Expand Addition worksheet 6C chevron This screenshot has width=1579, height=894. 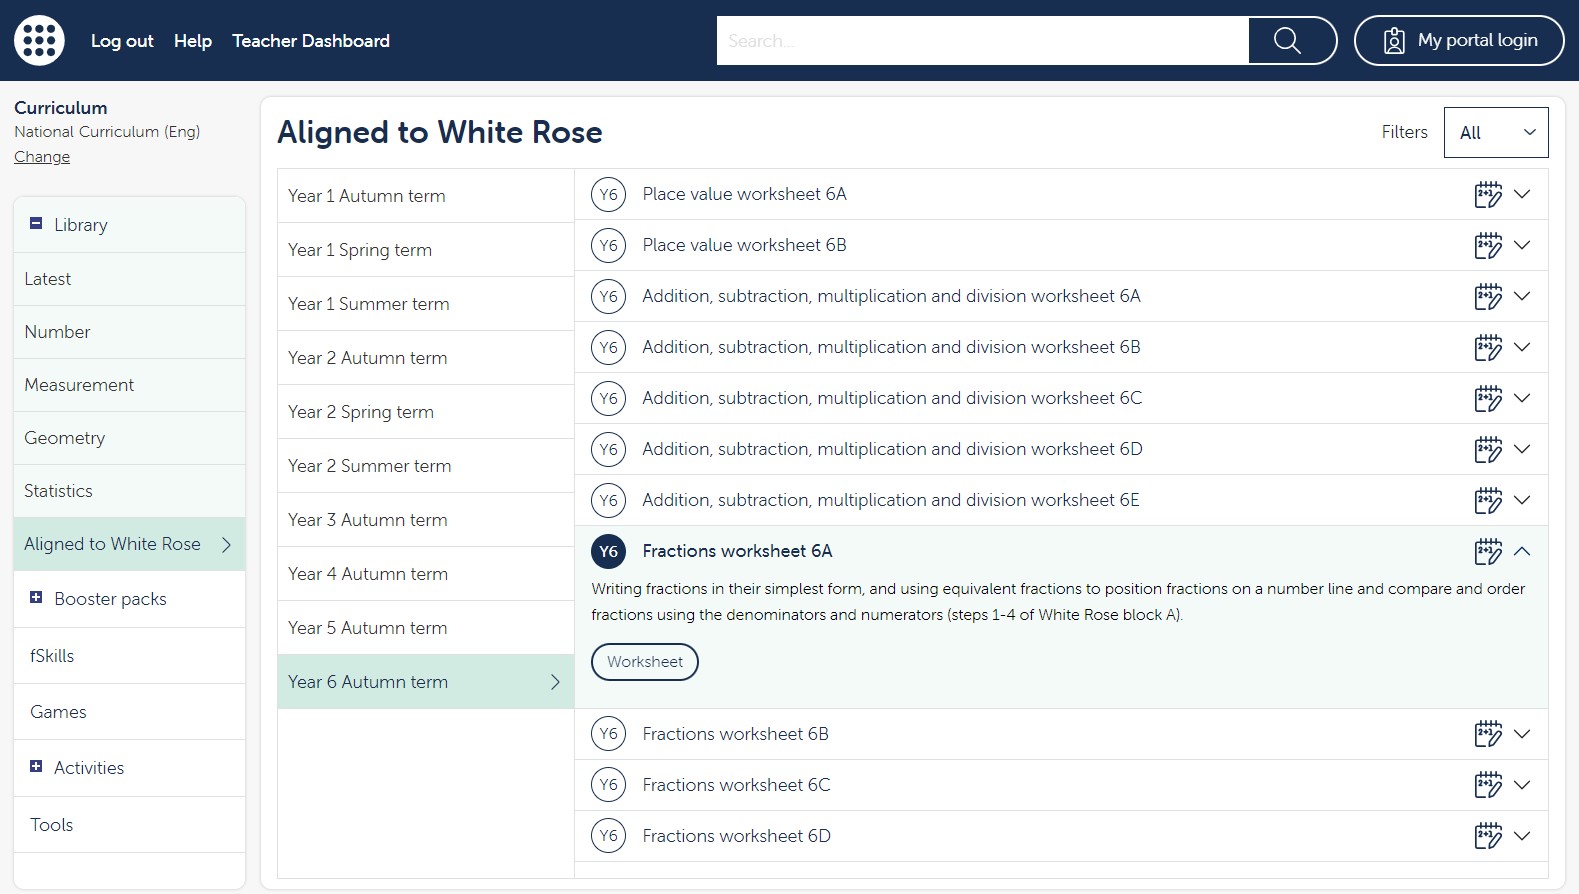tap(1522, 398)
